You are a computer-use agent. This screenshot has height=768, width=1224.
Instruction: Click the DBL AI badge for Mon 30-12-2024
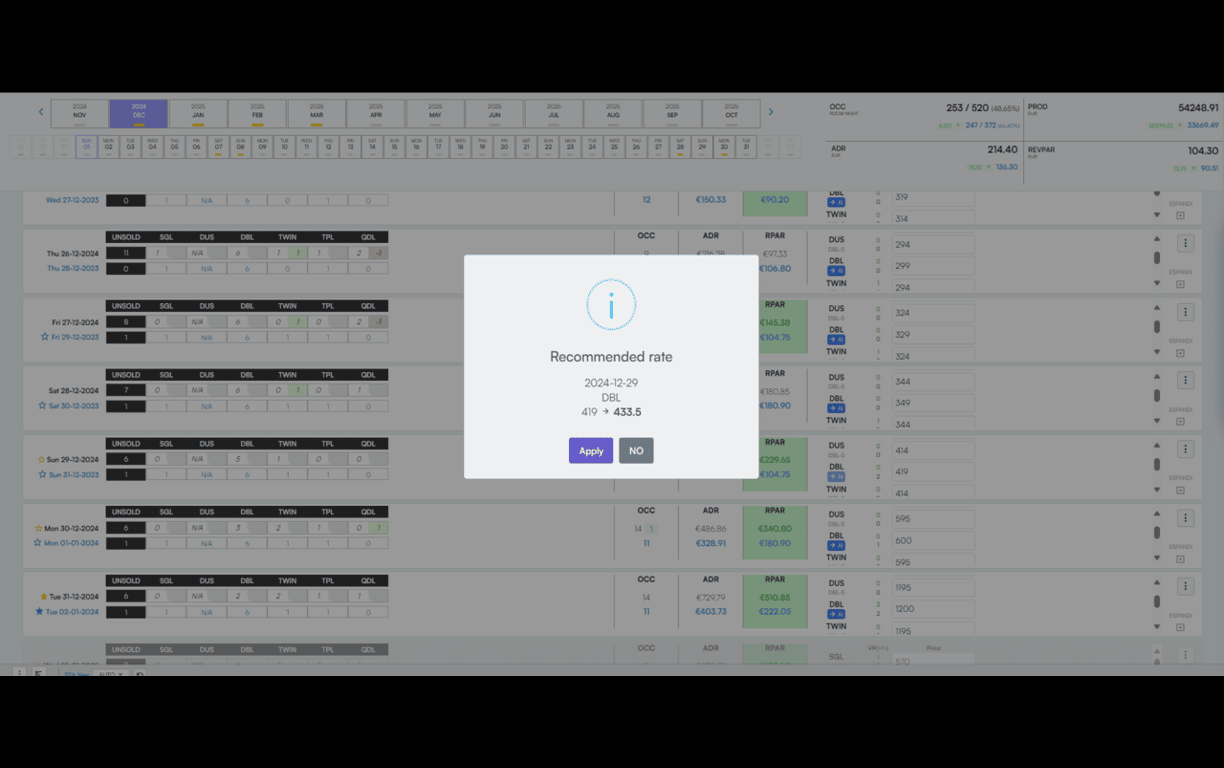tap(836, 546)
